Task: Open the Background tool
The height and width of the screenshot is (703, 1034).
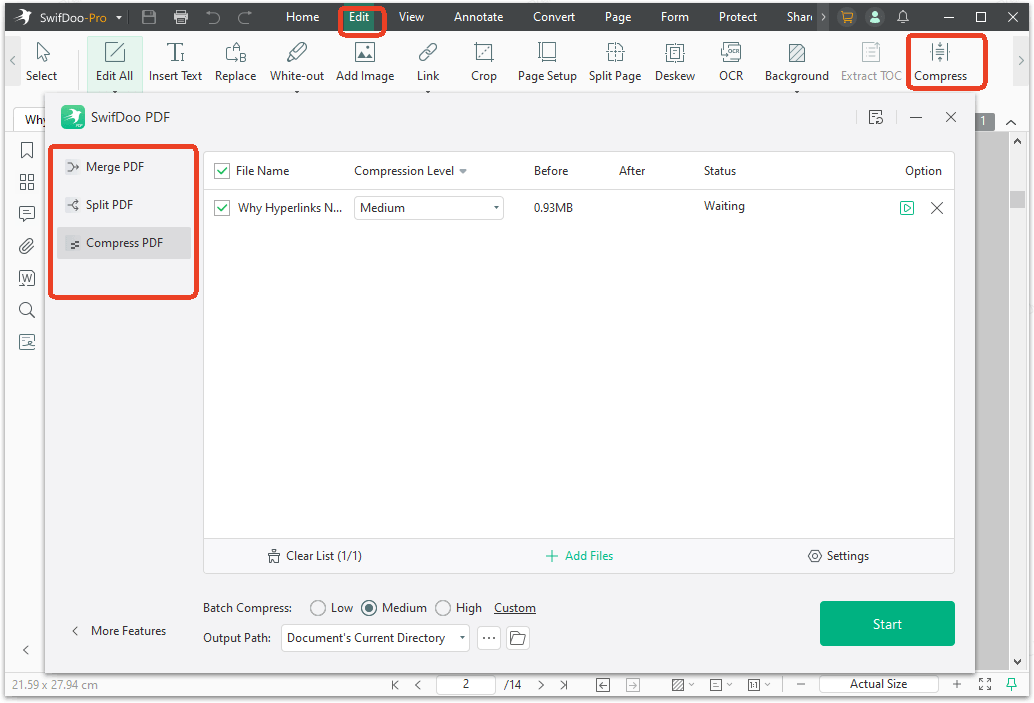Action: (x=797, y=61)
